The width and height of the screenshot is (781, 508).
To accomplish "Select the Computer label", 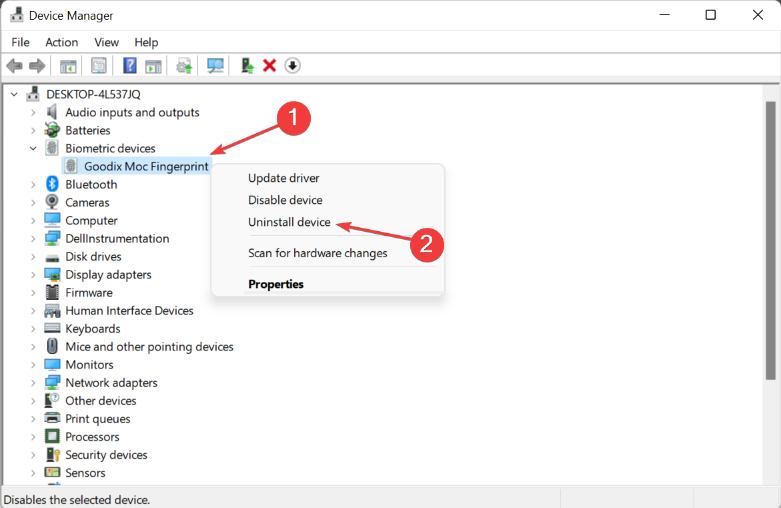I will click(91, 220).
